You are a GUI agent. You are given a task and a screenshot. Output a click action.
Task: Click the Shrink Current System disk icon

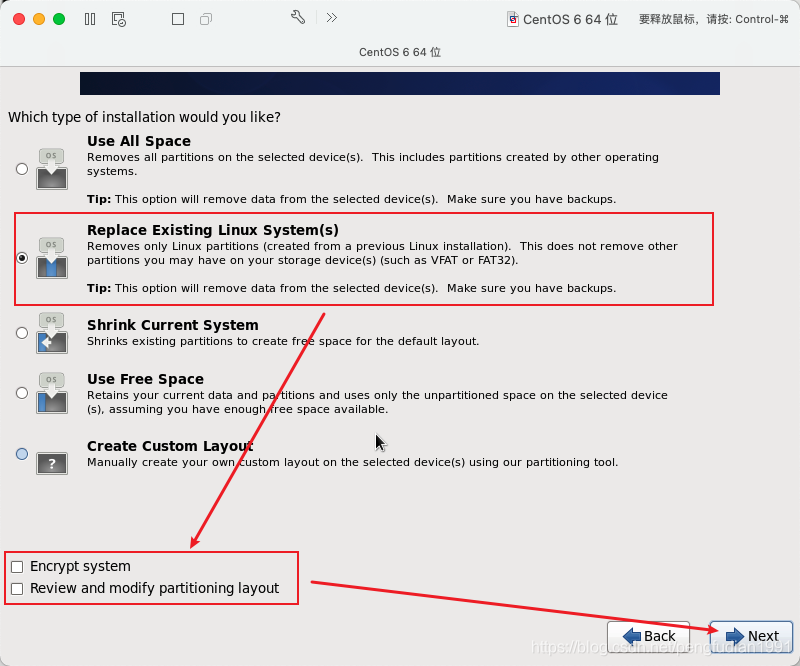pyautogui.click(x=52, y=333)
